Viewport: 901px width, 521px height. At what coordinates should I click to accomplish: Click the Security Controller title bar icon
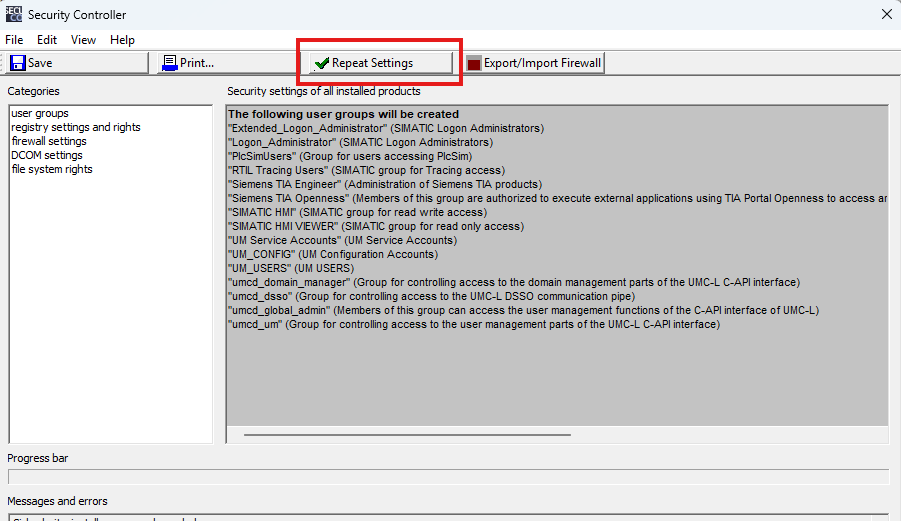pyautogui.click(x=14, y=14)
